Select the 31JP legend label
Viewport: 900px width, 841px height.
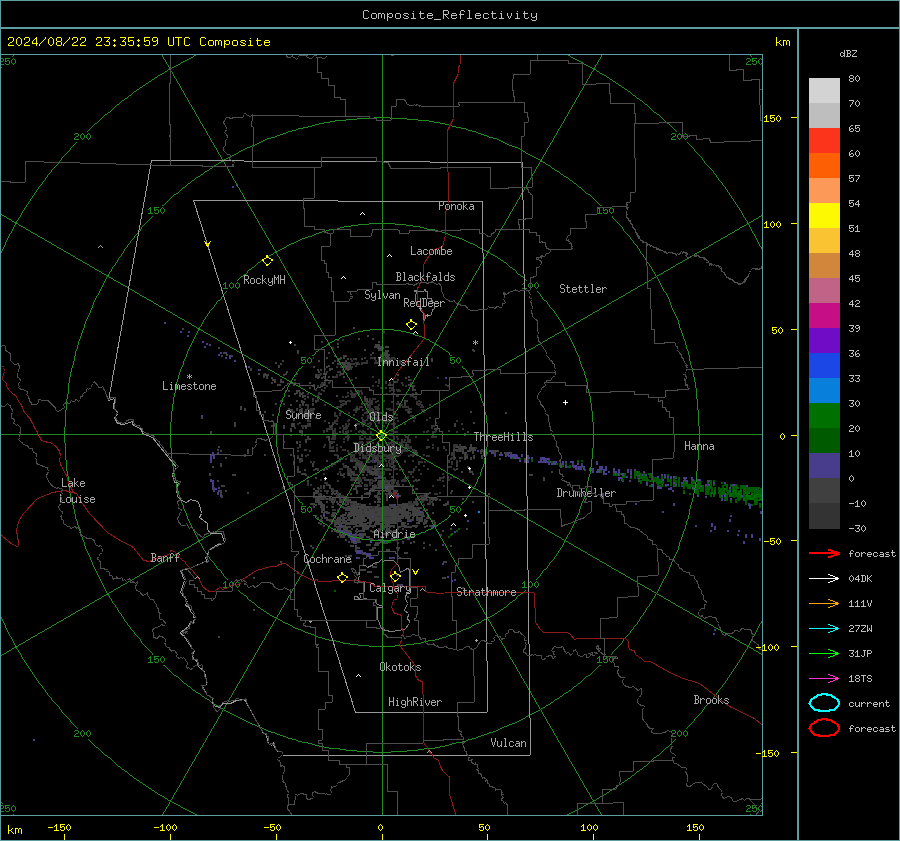[860, 653]
